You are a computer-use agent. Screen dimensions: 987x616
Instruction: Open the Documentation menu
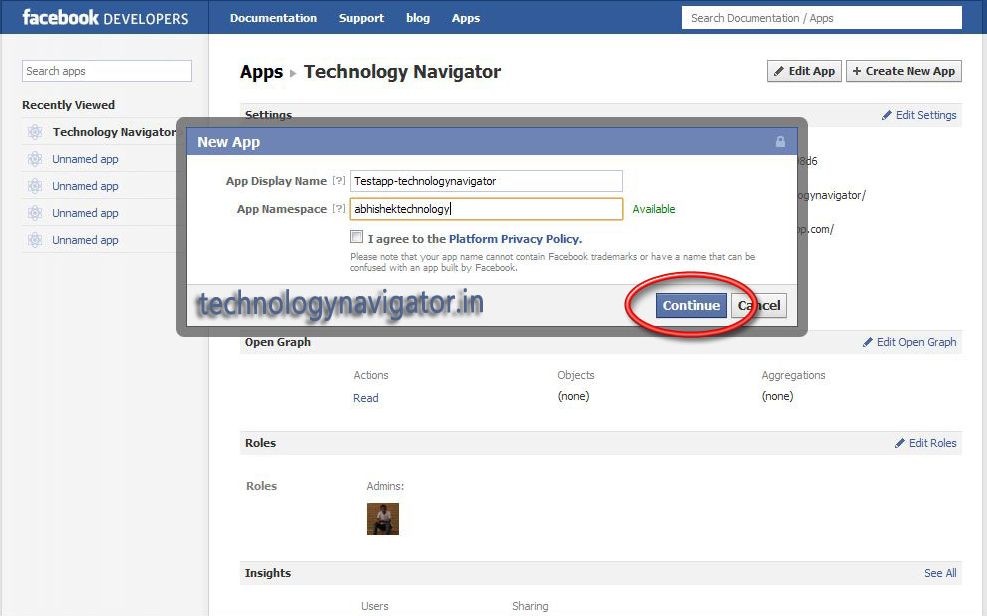click(273, 18)
